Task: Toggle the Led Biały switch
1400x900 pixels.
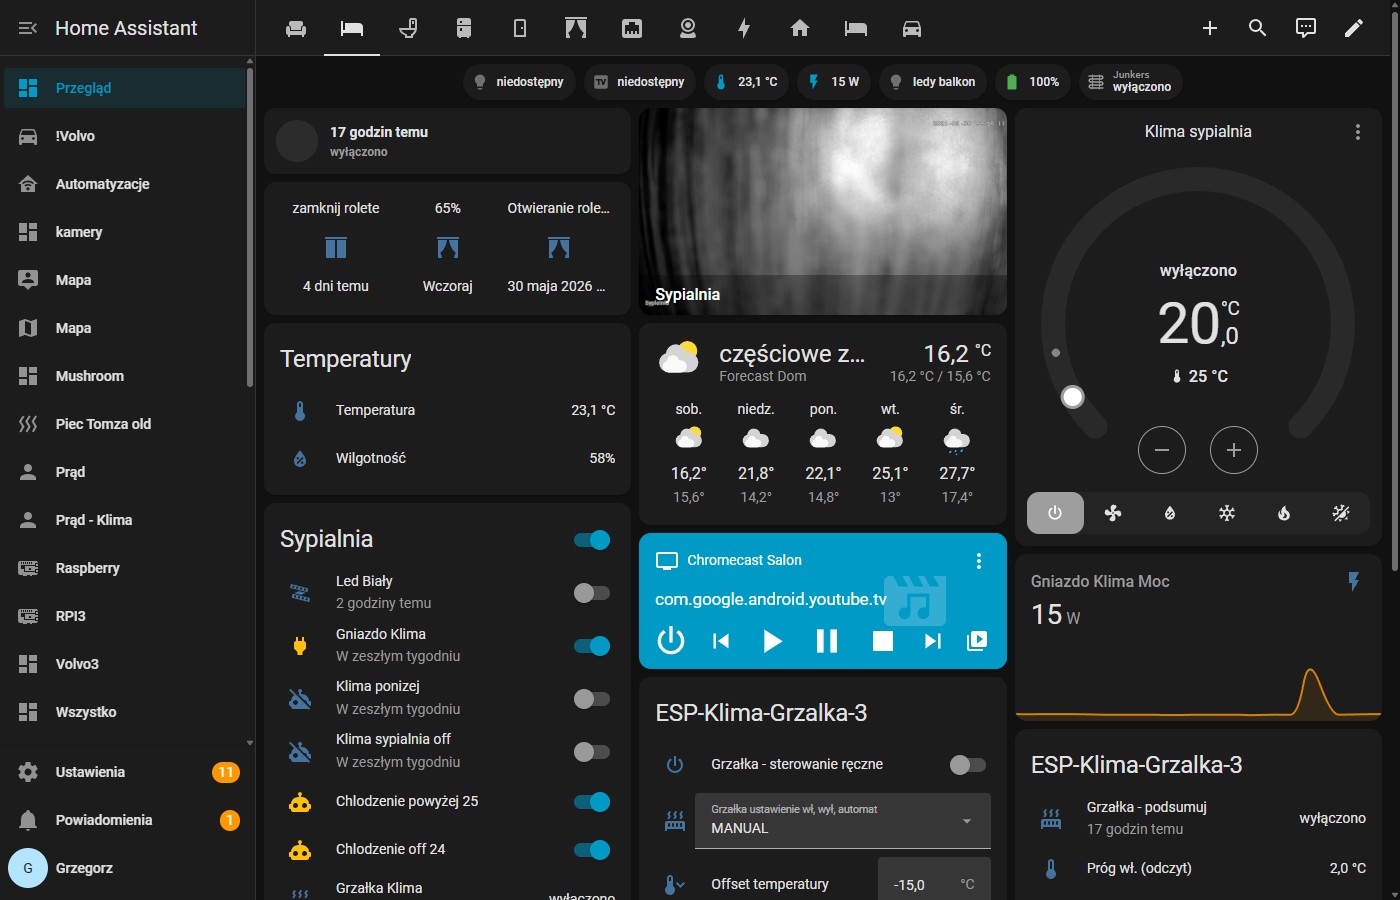Action: [592, 593]
